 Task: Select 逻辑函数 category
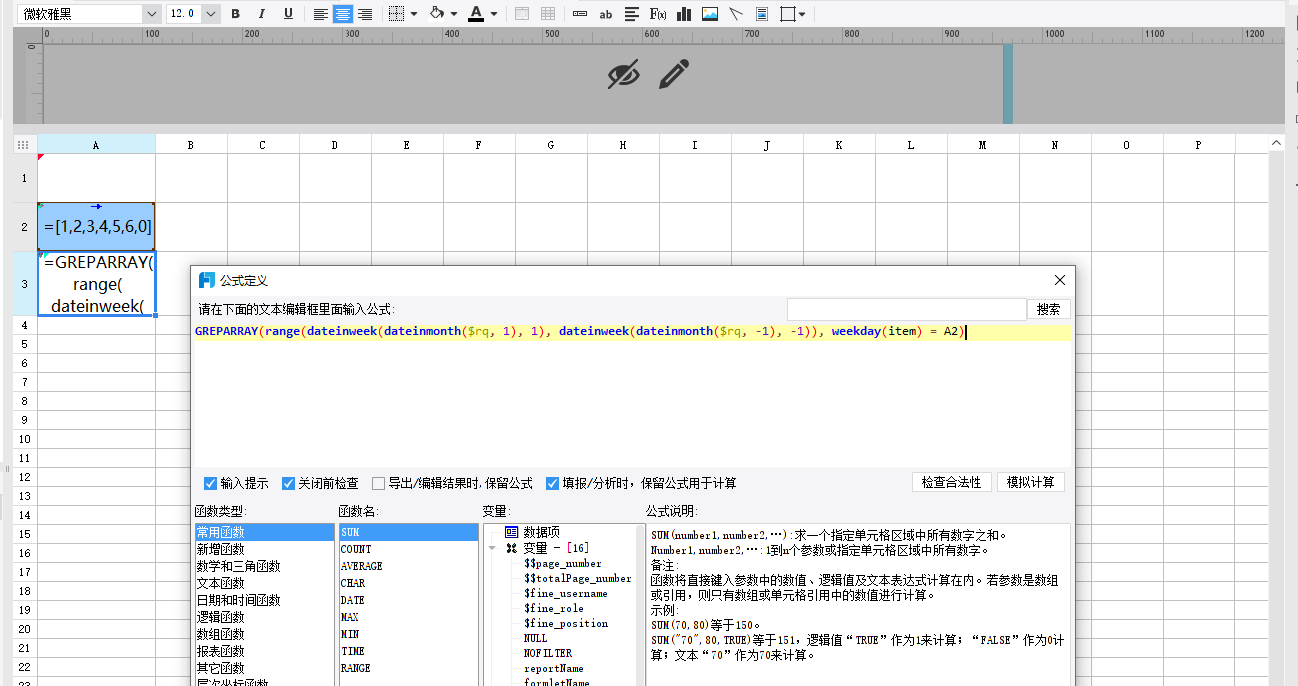click(x=265, y=617)
